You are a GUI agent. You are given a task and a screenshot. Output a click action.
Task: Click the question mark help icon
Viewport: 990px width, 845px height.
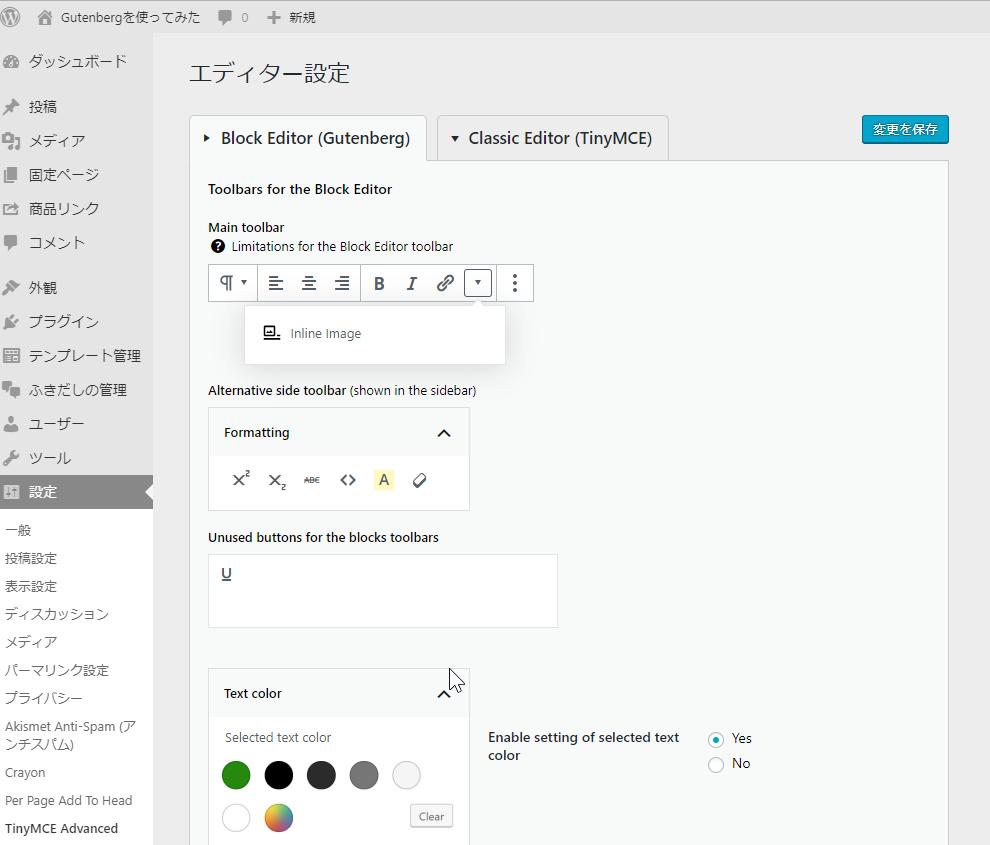pos(218,246)
